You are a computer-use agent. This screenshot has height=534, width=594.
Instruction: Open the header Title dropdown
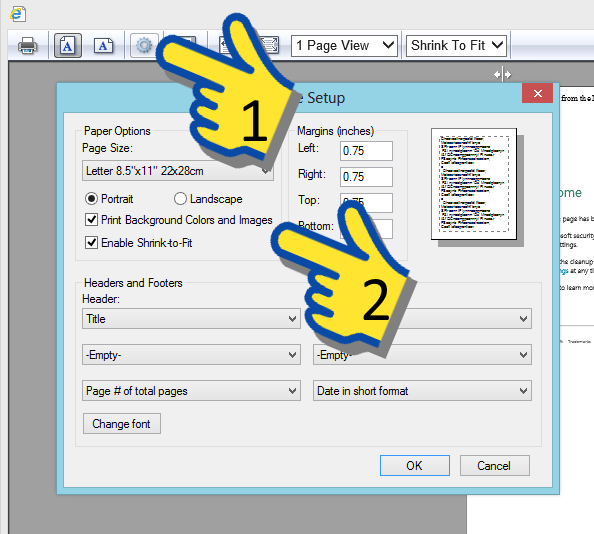191,319
